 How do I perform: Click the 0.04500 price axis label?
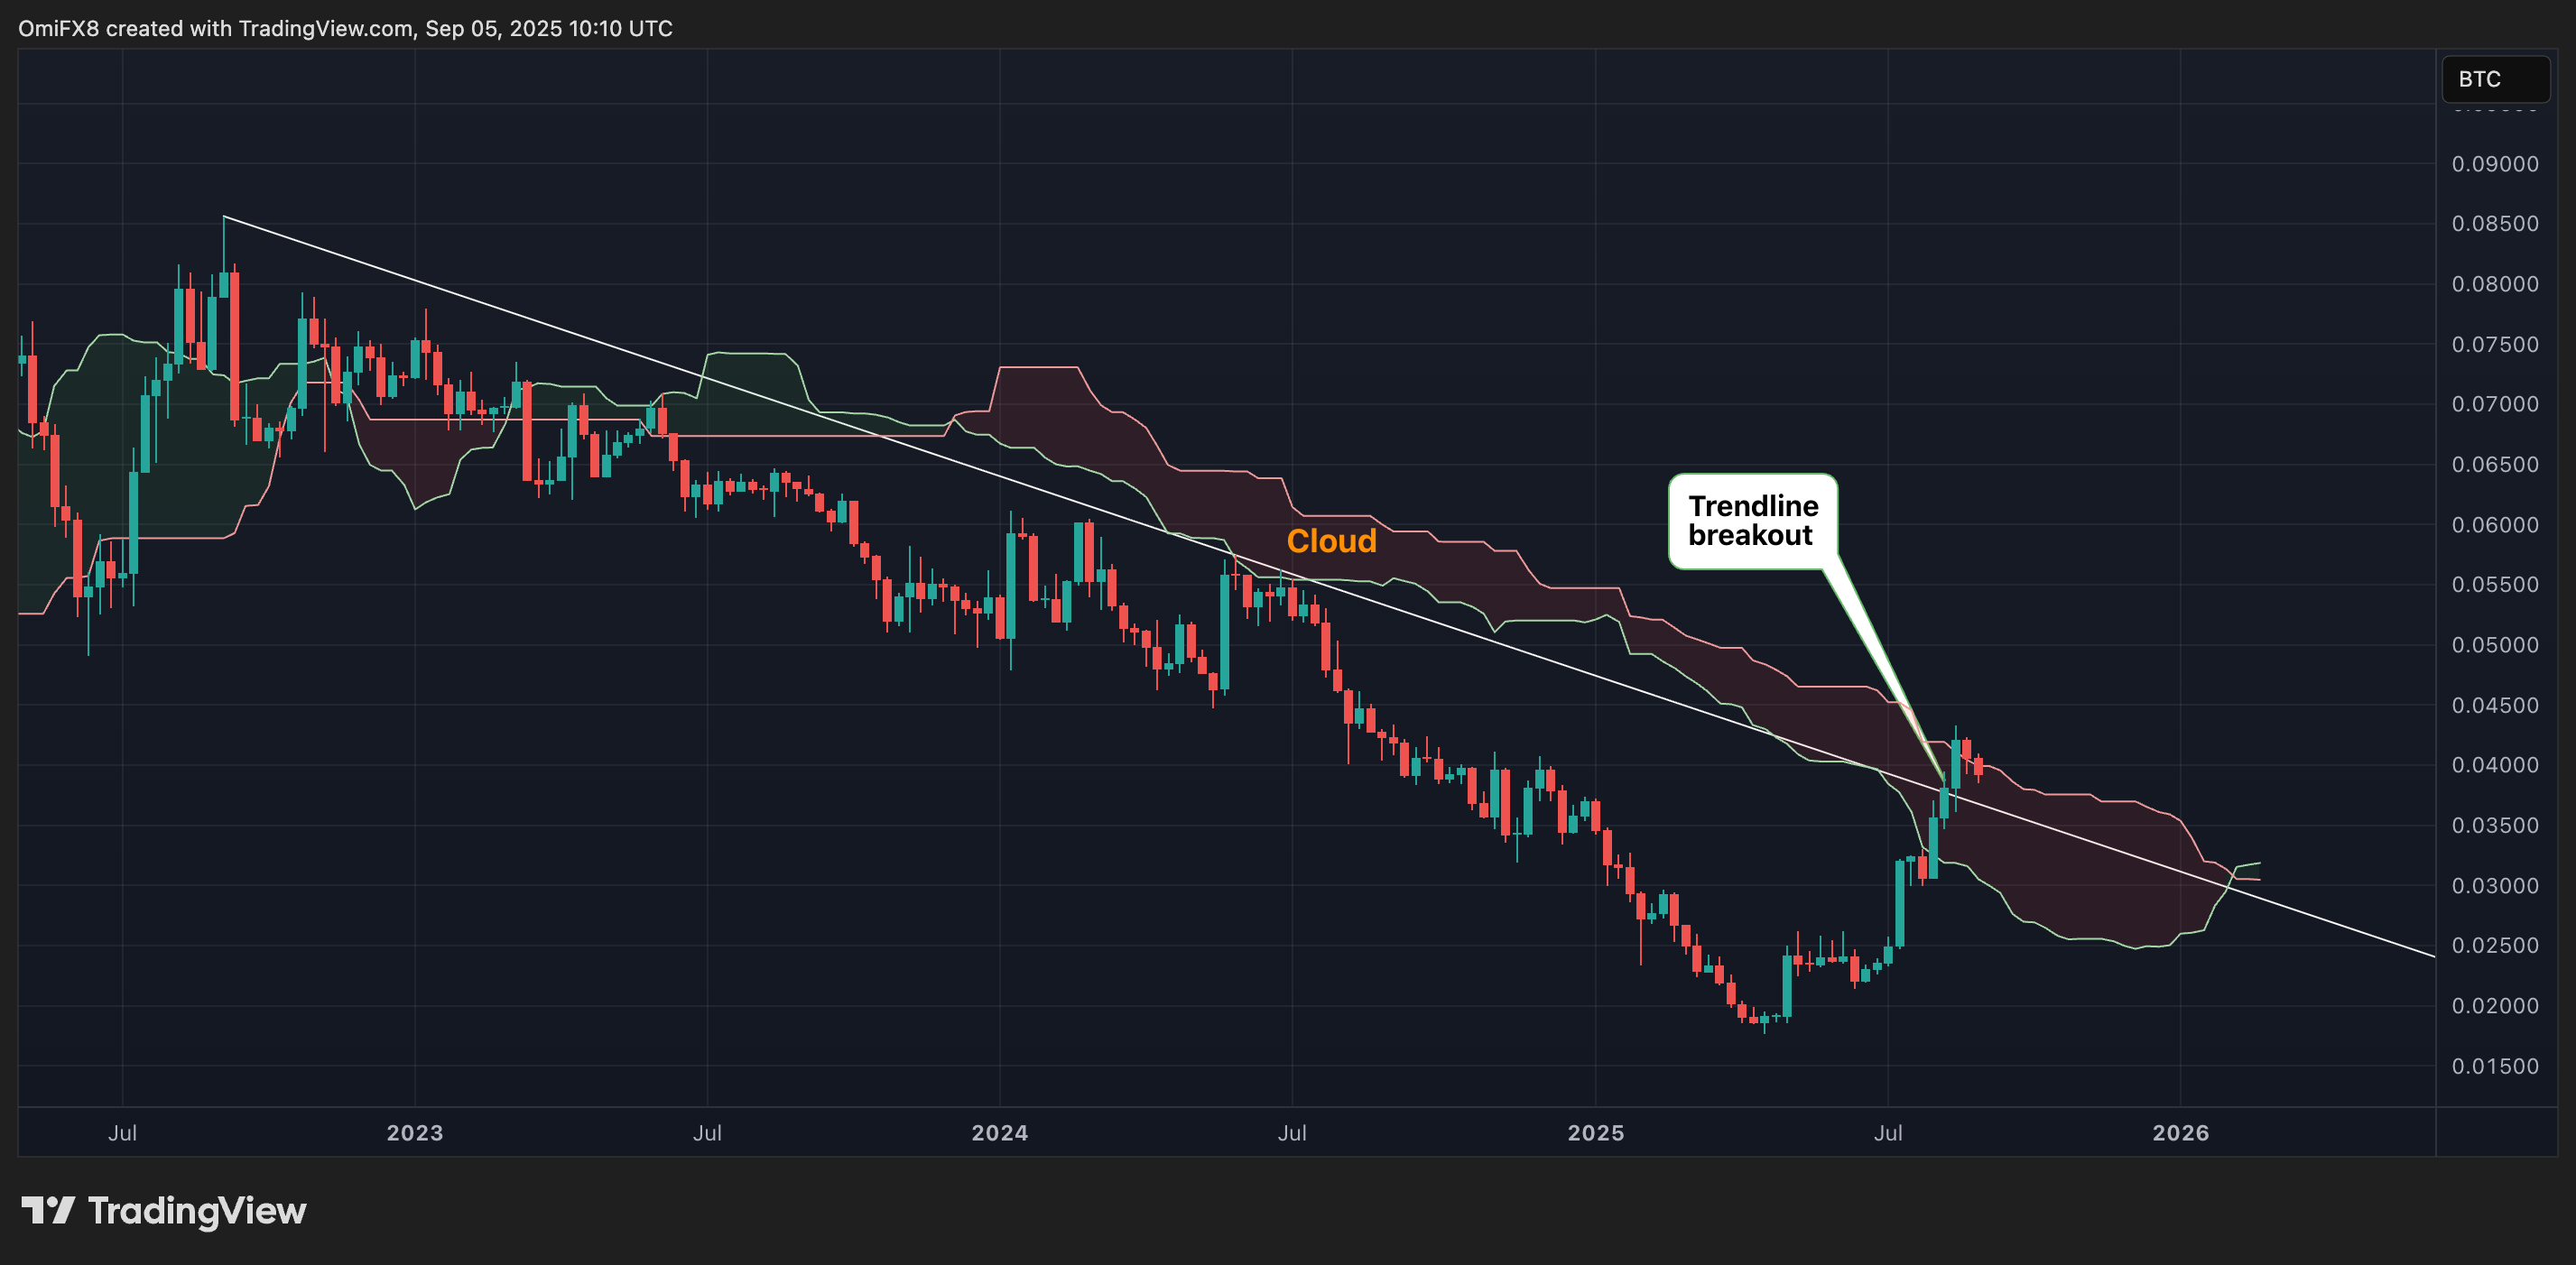click(2495, 705)
